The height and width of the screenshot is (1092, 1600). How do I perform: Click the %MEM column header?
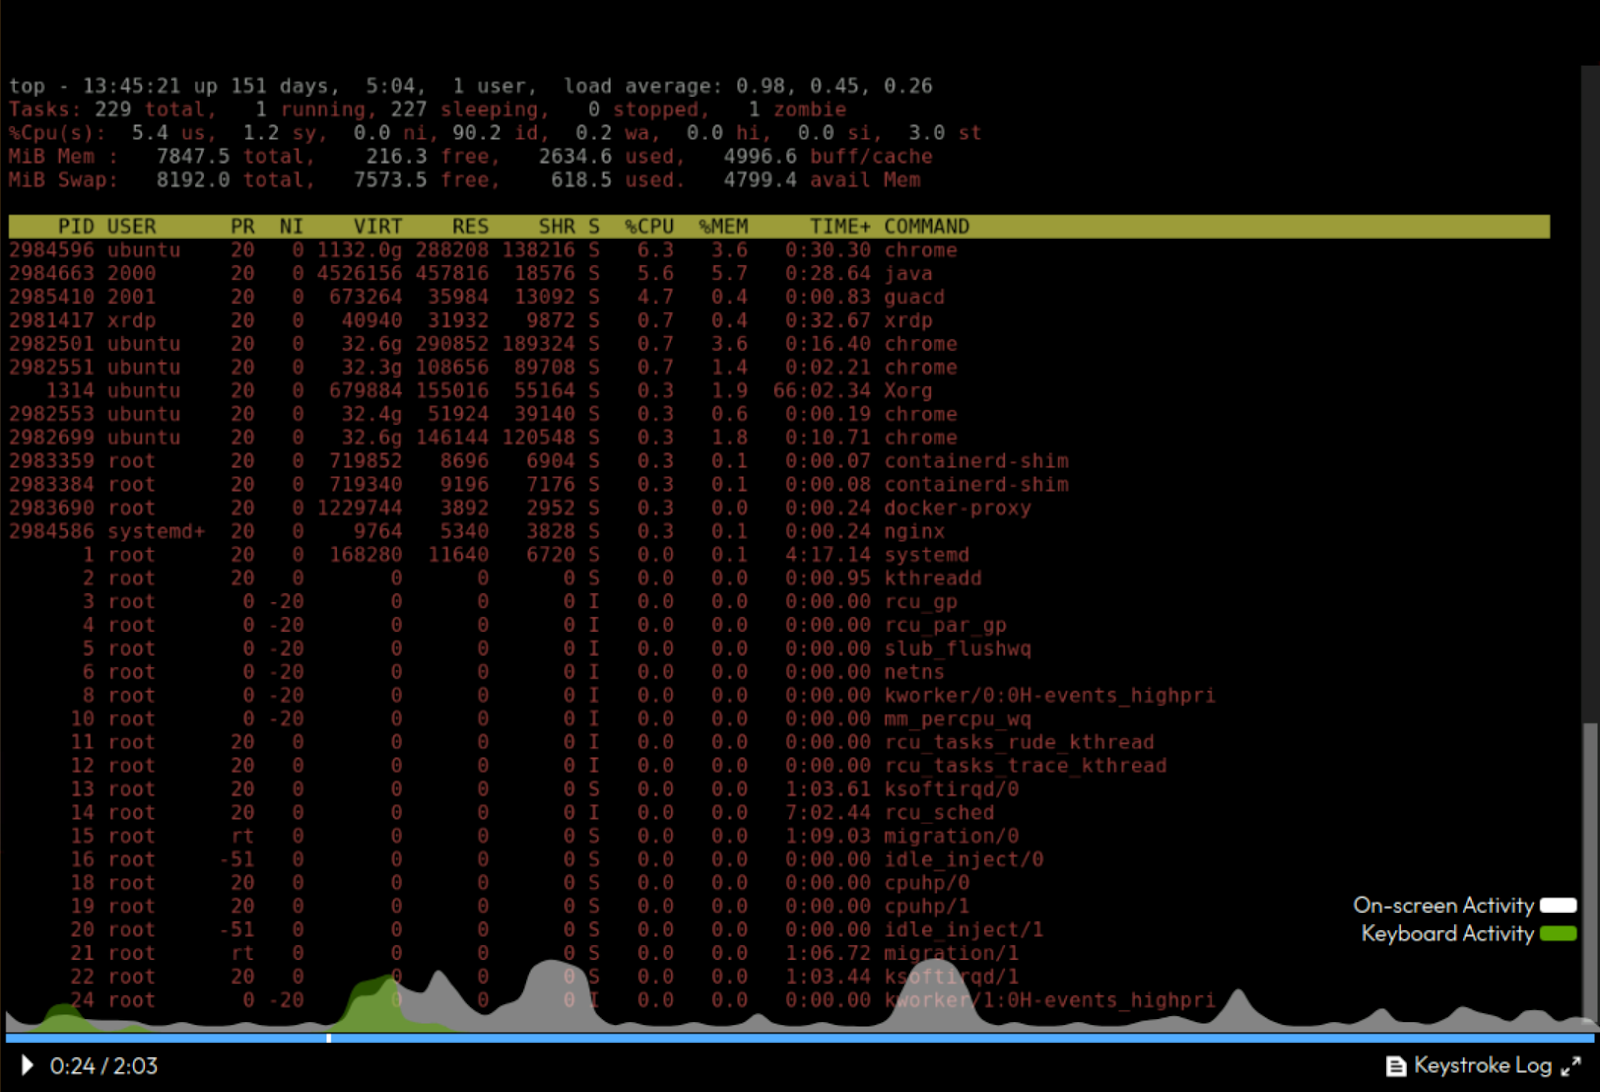[723, 227]
